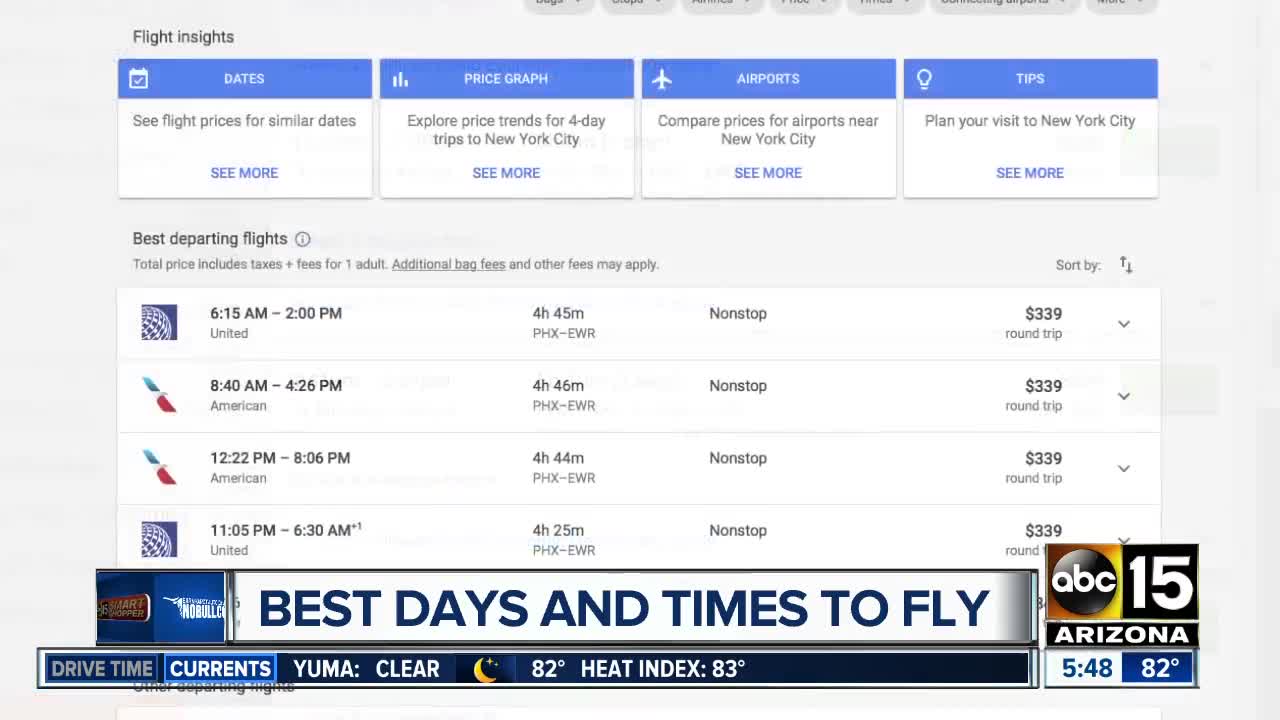
Task: Click the calendar icon on Dates card
Action: click(x=139, y=78)
